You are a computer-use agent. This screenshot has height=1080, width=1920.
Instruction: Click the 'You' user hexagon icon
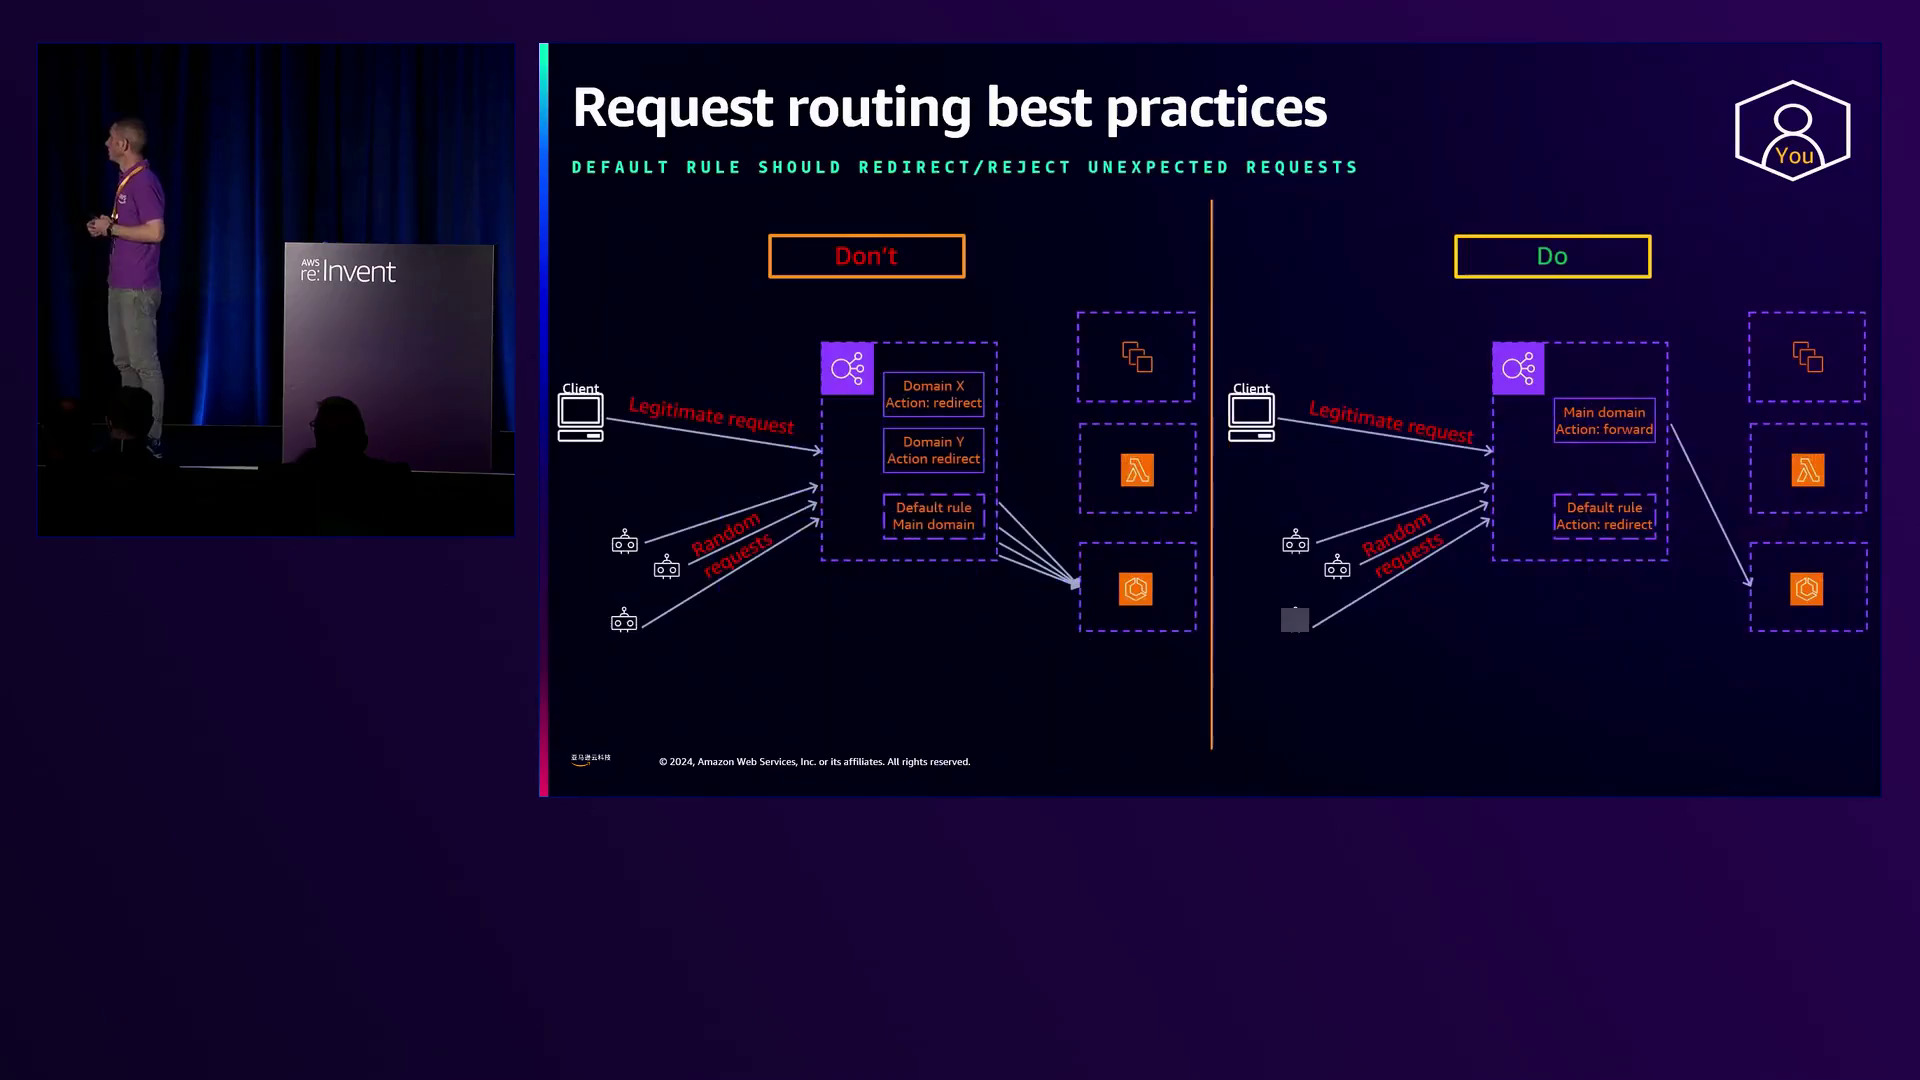[x=1792, y=131]
